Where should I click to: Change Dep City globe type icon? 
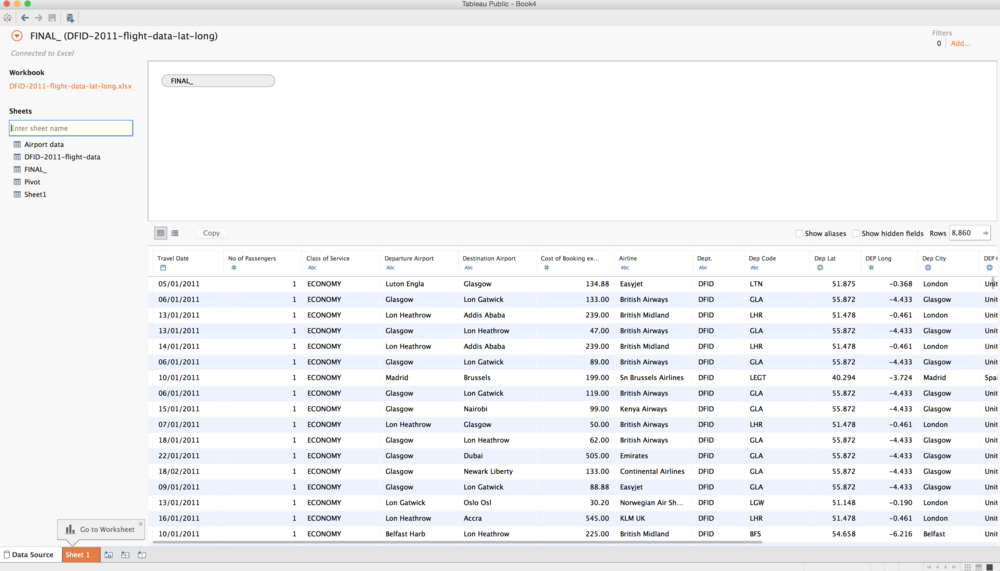click(927, 268)
